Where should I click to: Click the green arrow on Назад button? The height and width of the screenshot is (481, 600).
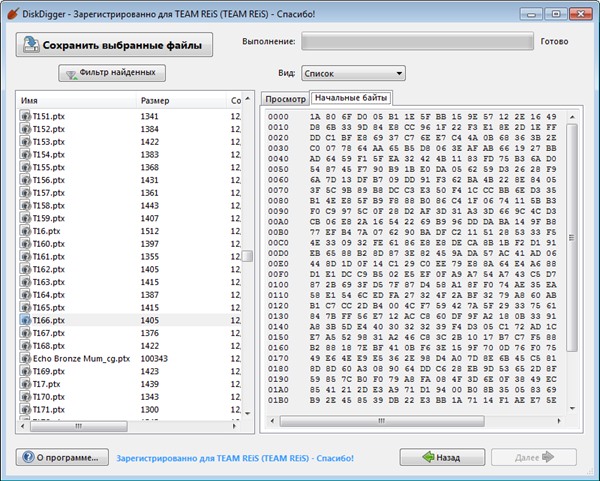(x=428, y=457)
